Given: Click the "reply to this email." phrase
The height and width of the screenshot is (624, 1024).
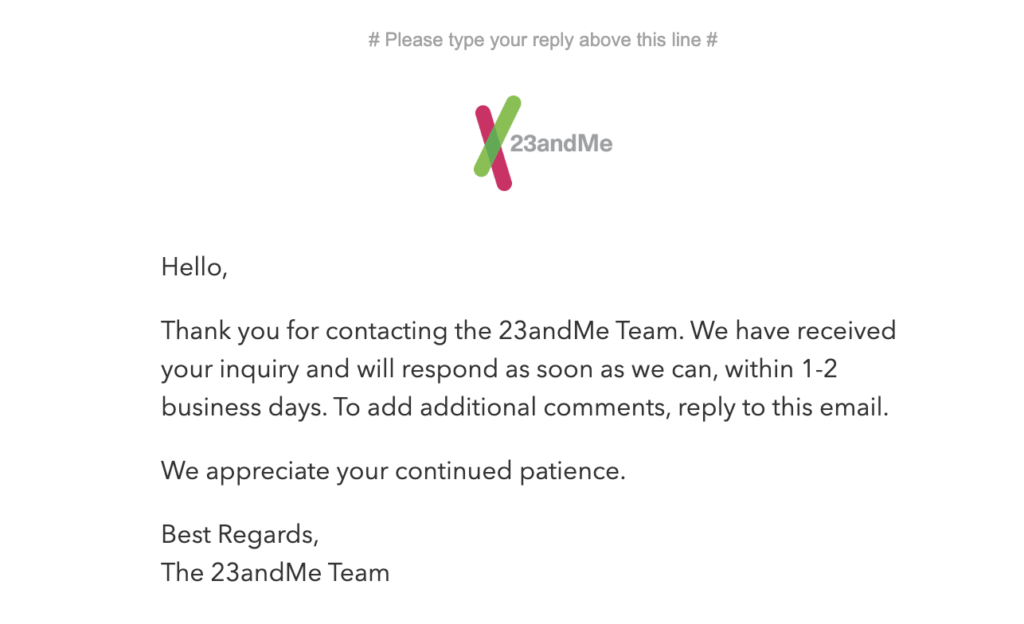Looking at the screenshot, I should tap(783, 408).
